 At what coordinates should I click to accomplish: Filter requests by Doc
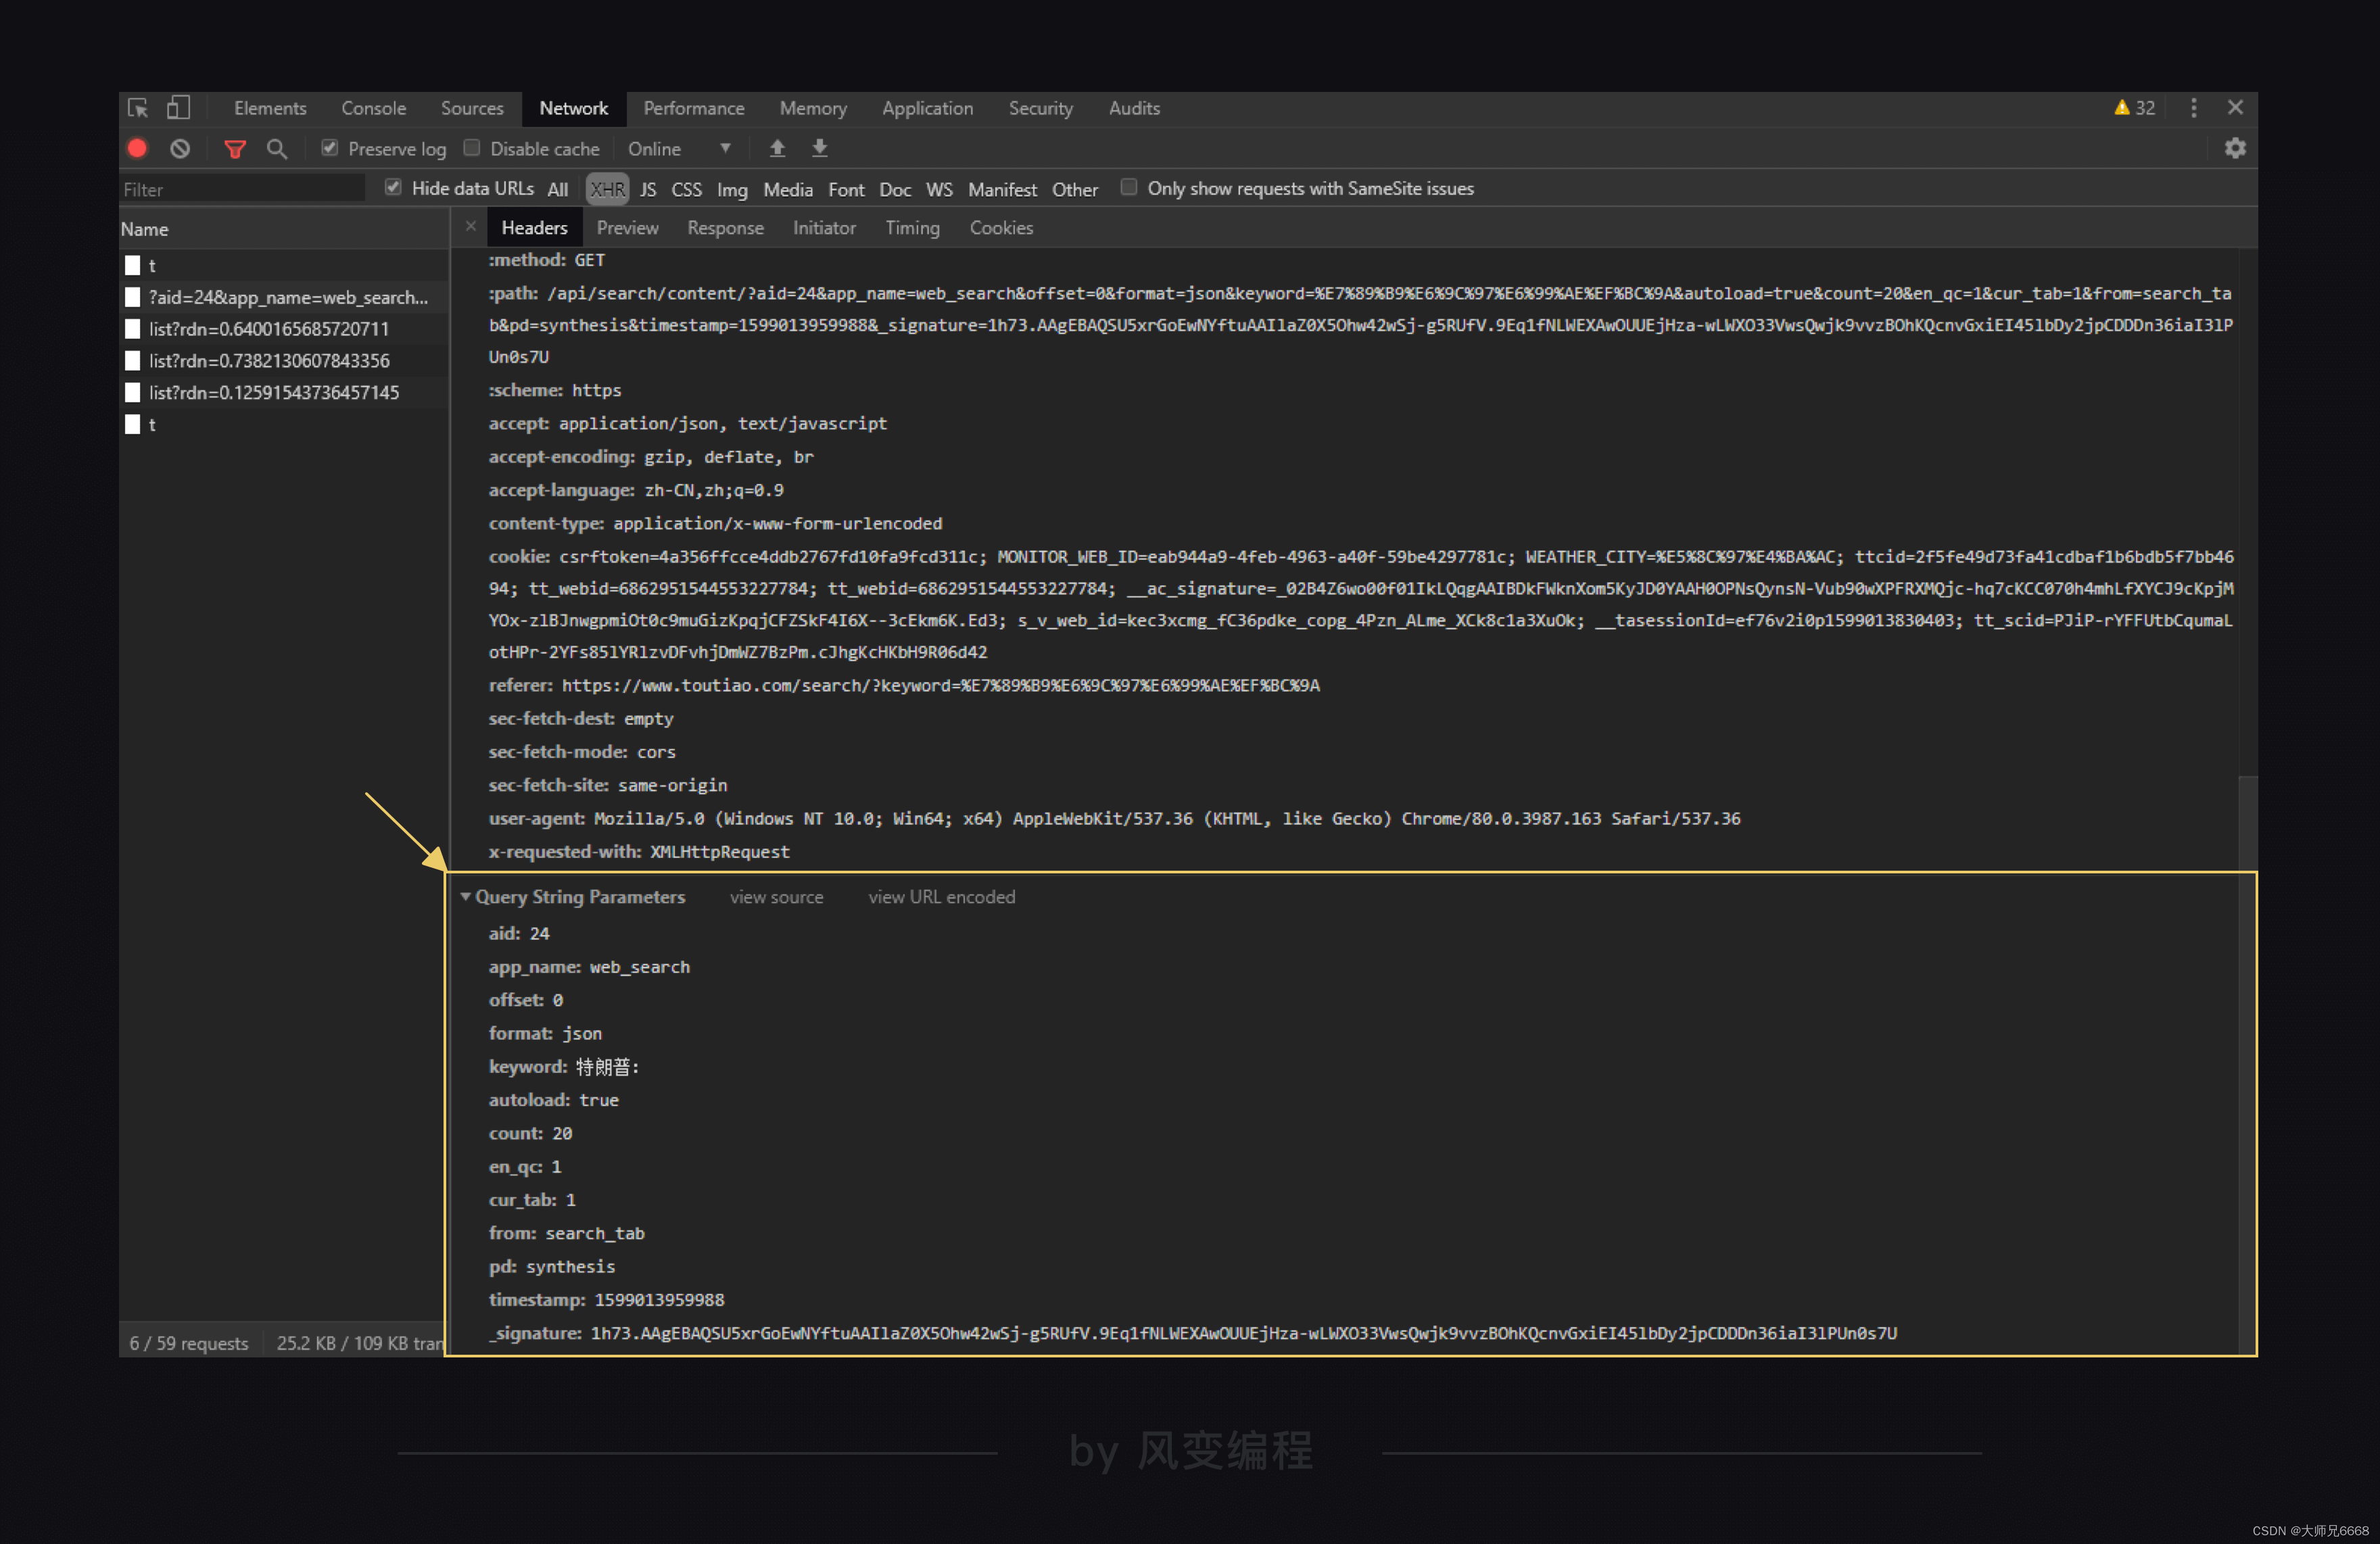pos(895,189)
